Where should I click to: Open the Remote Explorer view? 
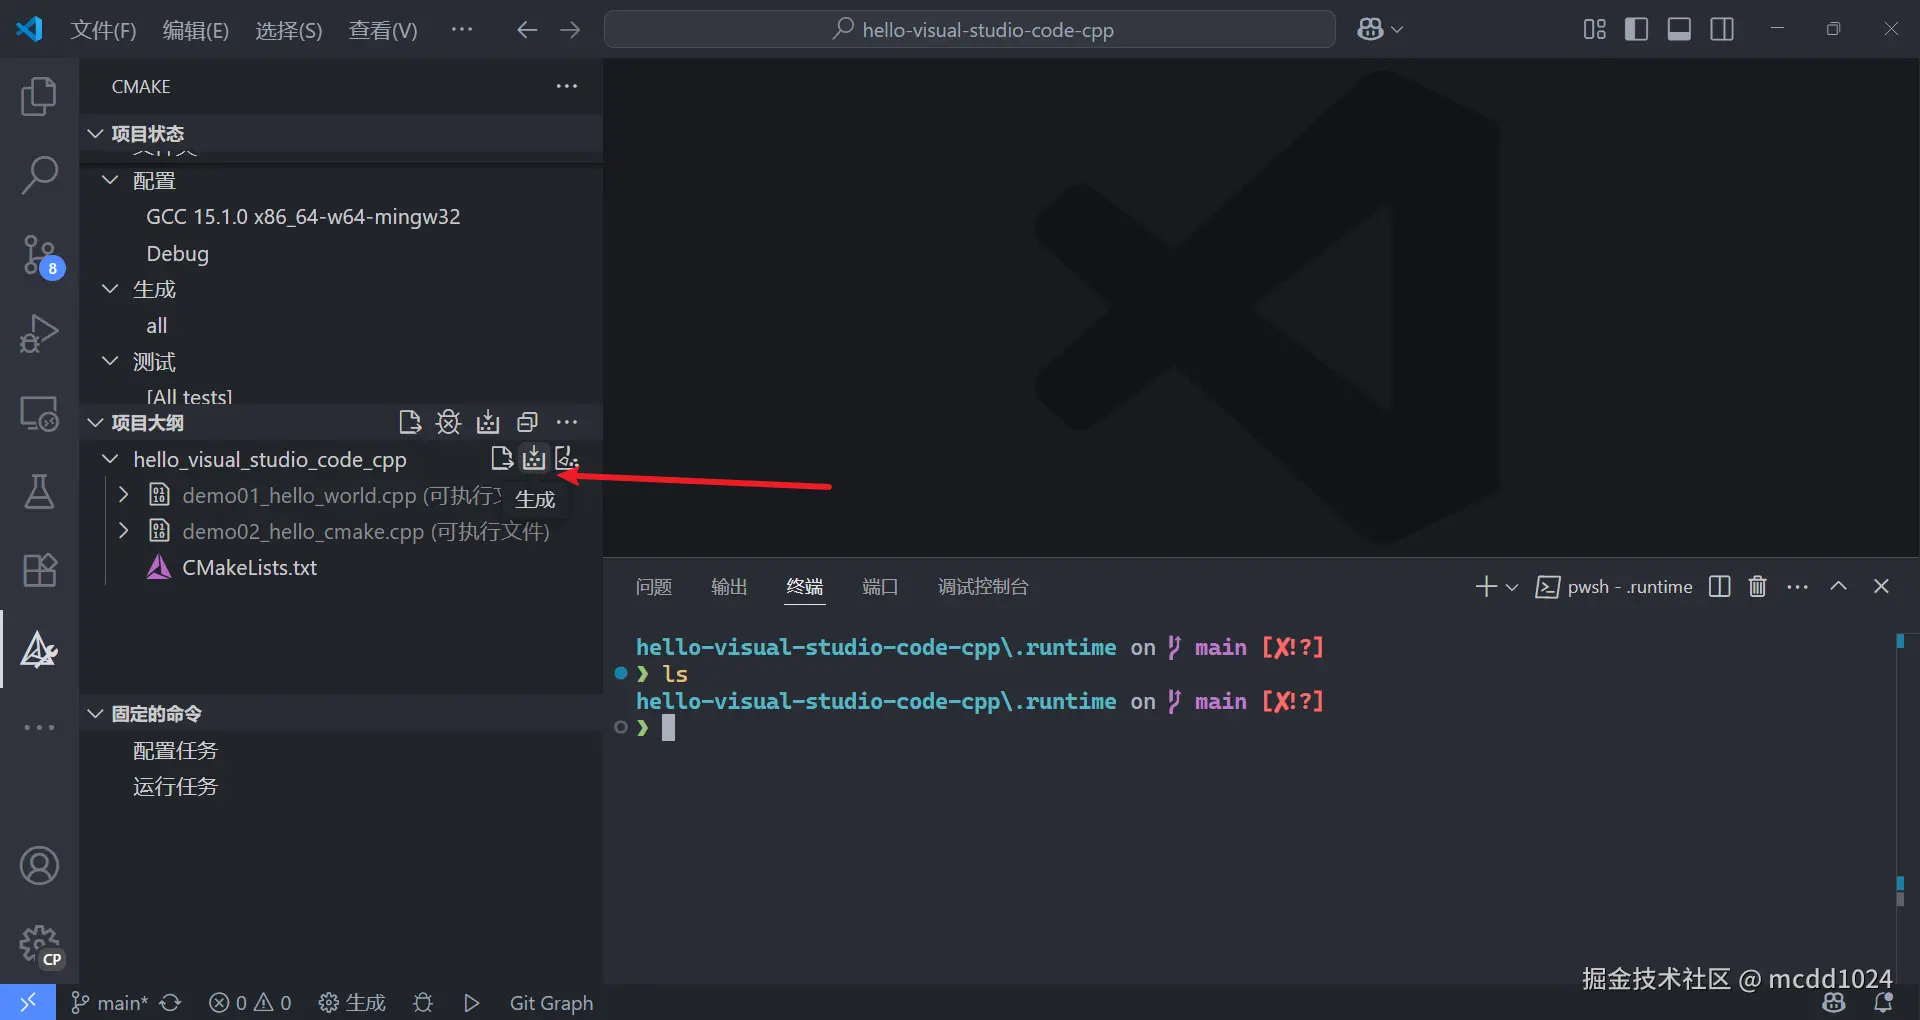[x=39, y=412]
